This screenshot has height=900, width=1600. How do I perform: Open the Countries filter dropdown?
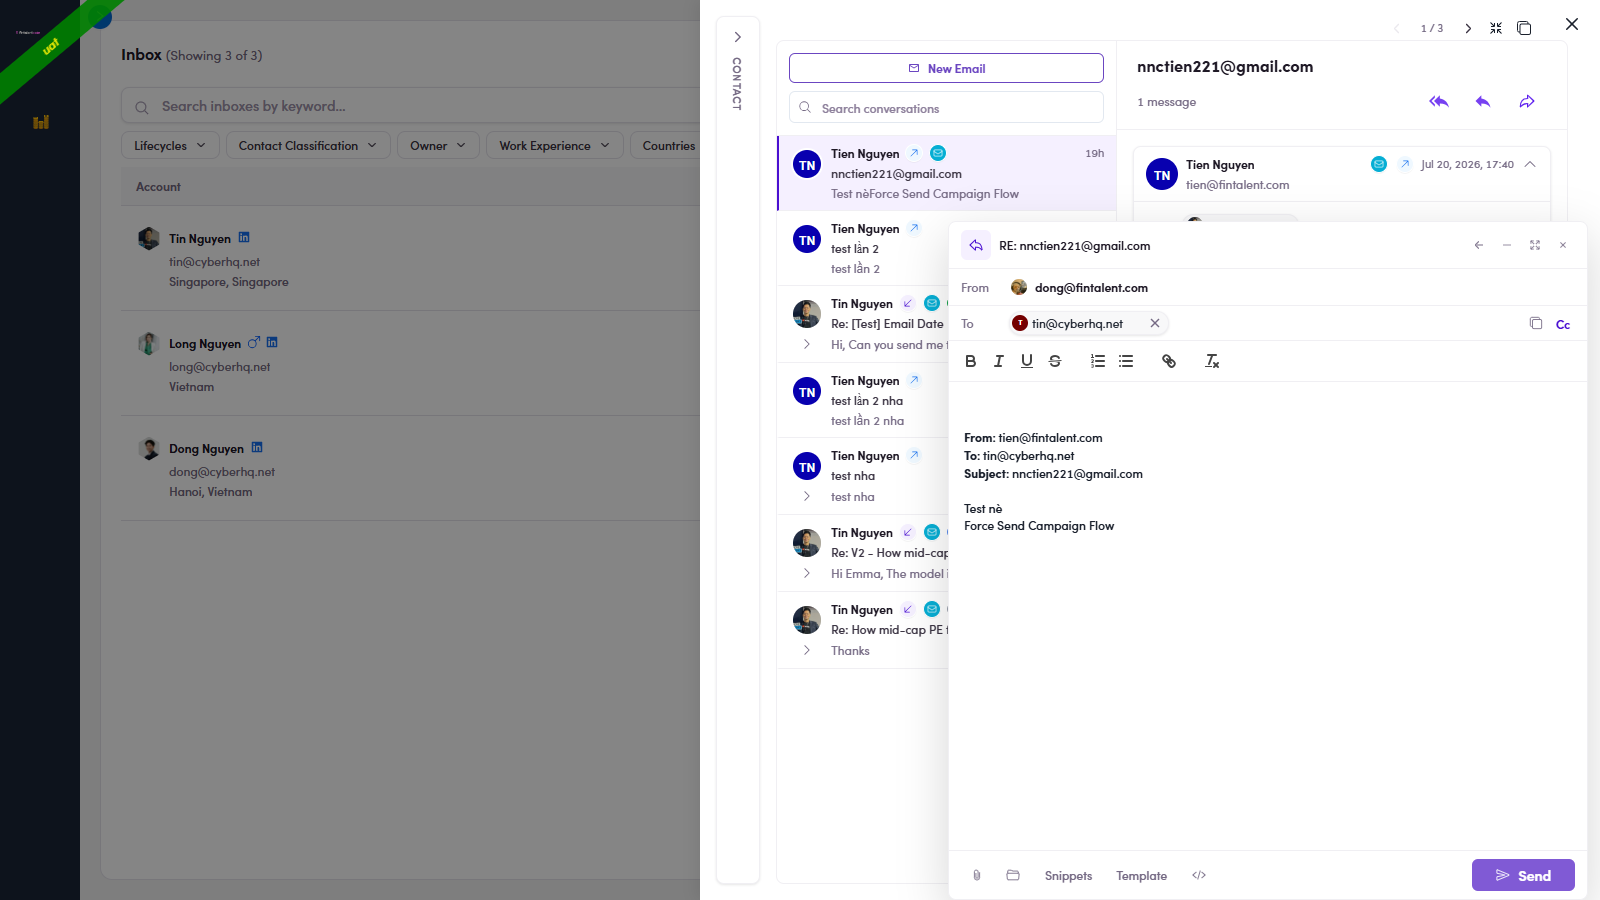(x=668, y=145)
